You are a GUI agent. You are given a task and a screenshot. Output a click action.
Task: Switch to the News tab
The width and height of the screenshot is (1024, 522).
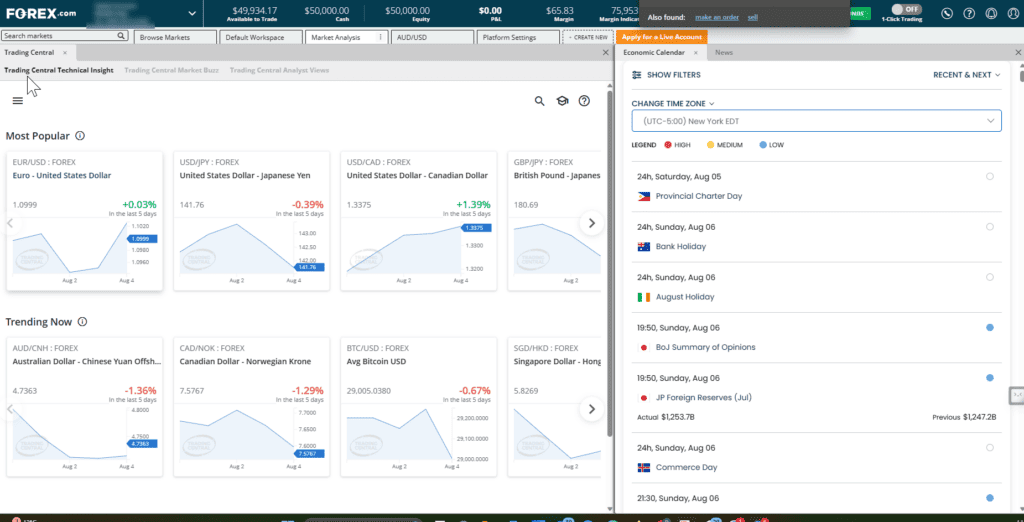pos(724,52)
